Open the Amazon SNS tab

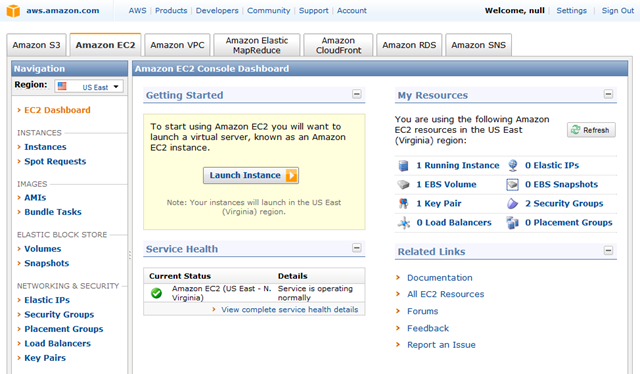(478, 45)
